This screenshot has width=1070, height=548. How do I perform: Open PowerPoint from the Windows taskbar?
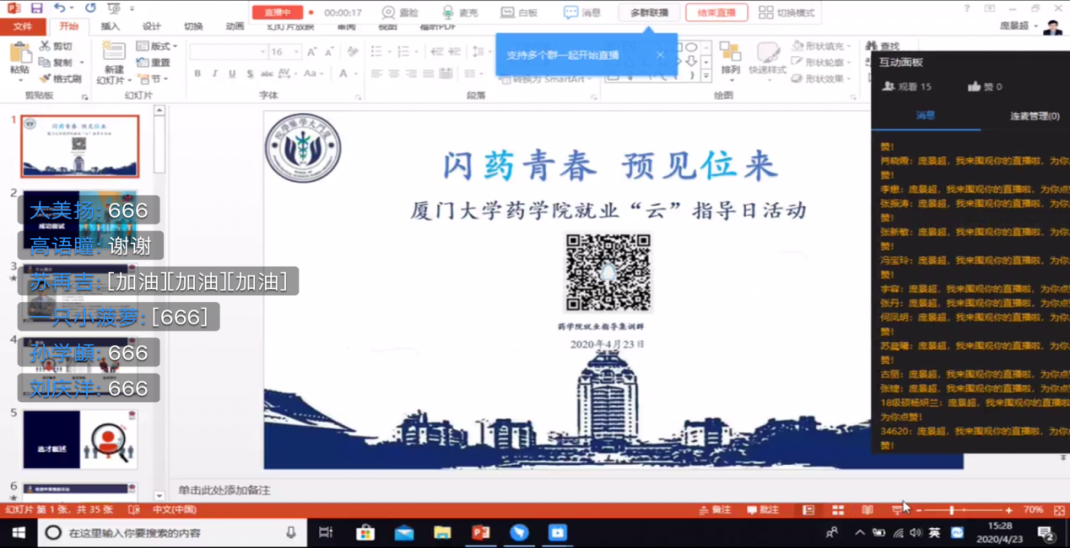481,533
